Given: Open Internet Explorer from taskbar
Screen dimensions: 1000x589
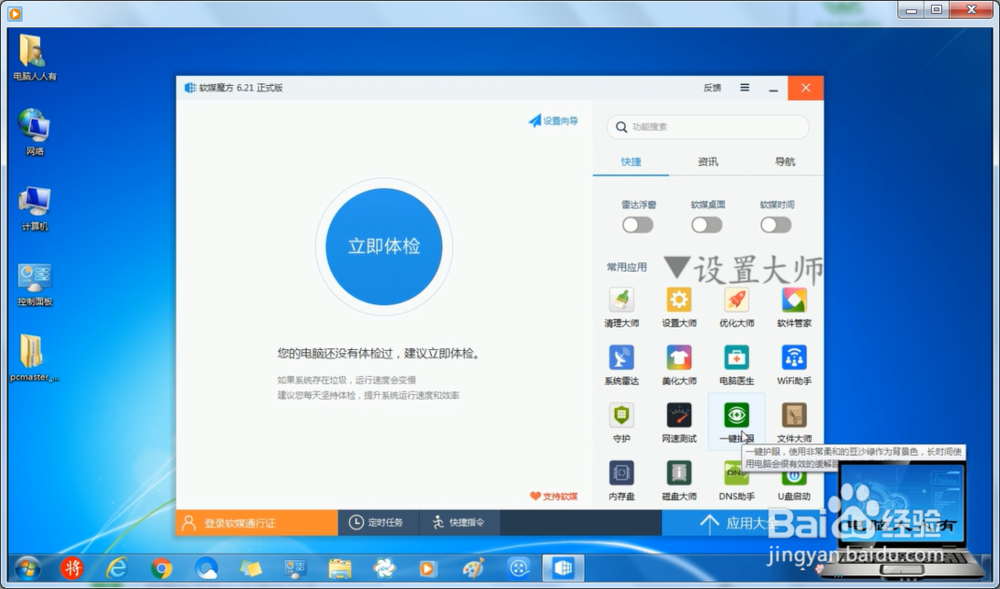Looking at the screenshot, I should pos(117,568).
